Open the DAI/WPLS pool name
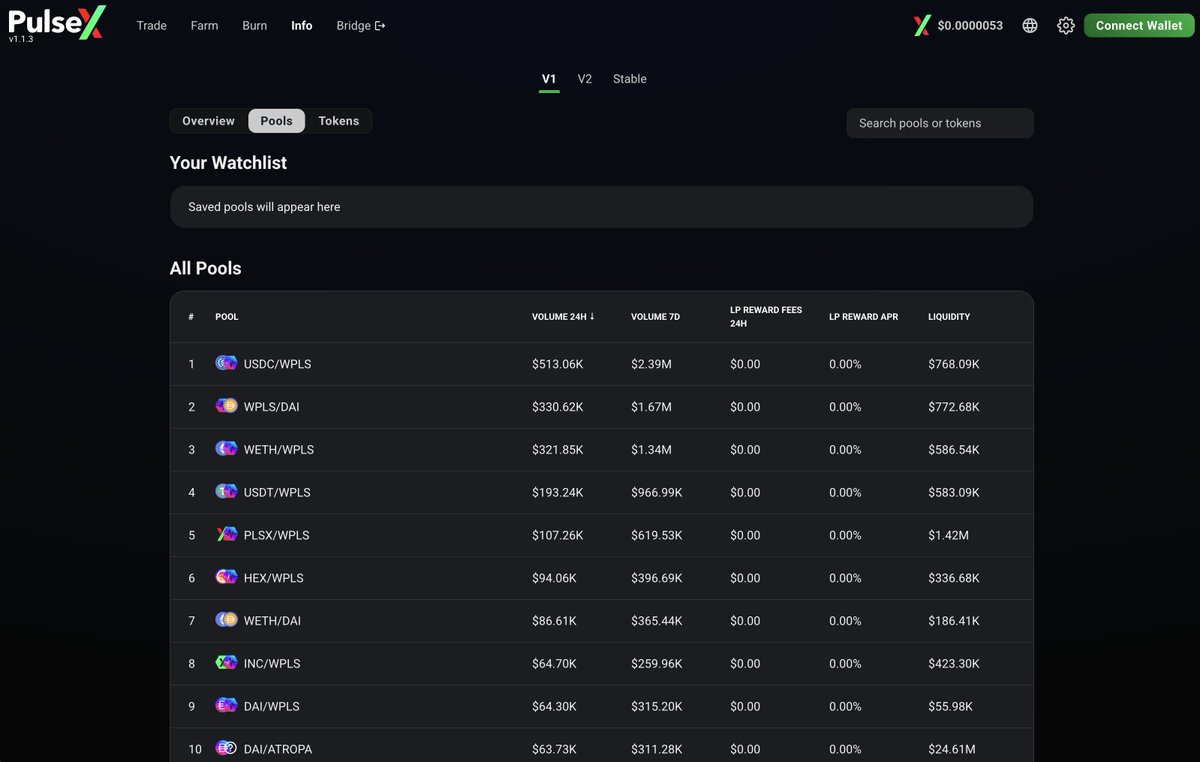 coord(272,706)
